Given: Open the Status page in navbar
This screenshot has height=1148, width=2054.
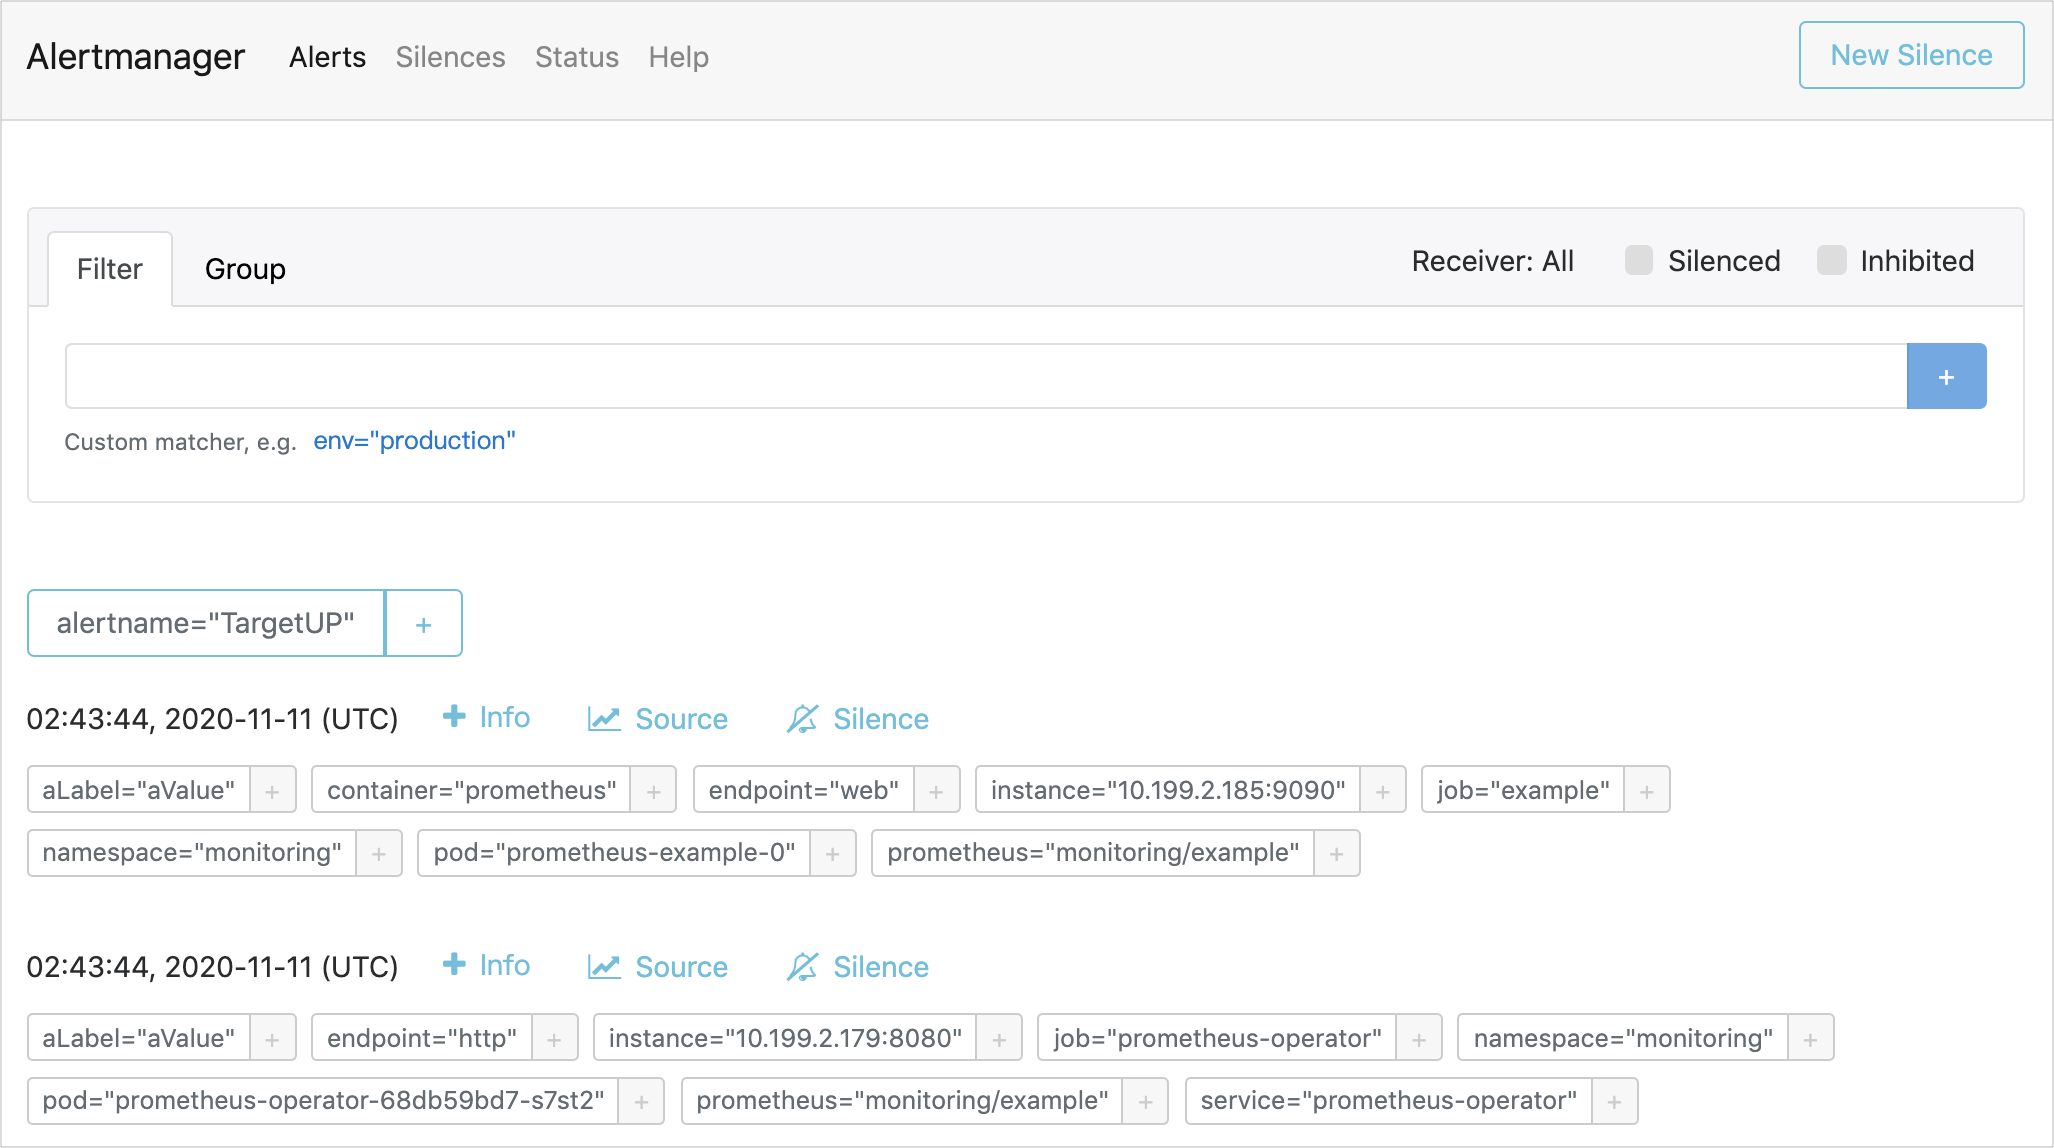Looking at the screenshot, I should (x=576, y=57).
